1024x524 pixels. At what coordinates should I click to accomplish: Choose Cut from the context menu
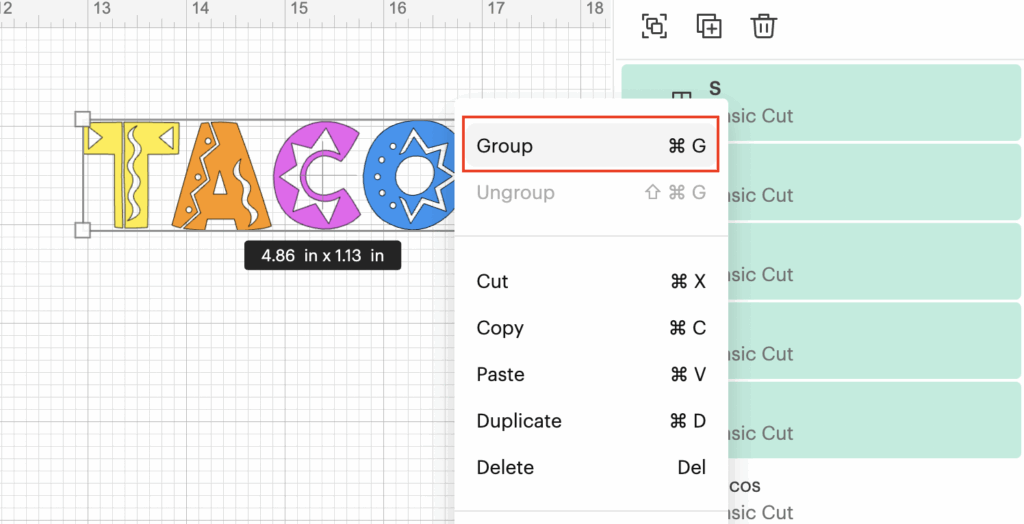pos(590,281)
